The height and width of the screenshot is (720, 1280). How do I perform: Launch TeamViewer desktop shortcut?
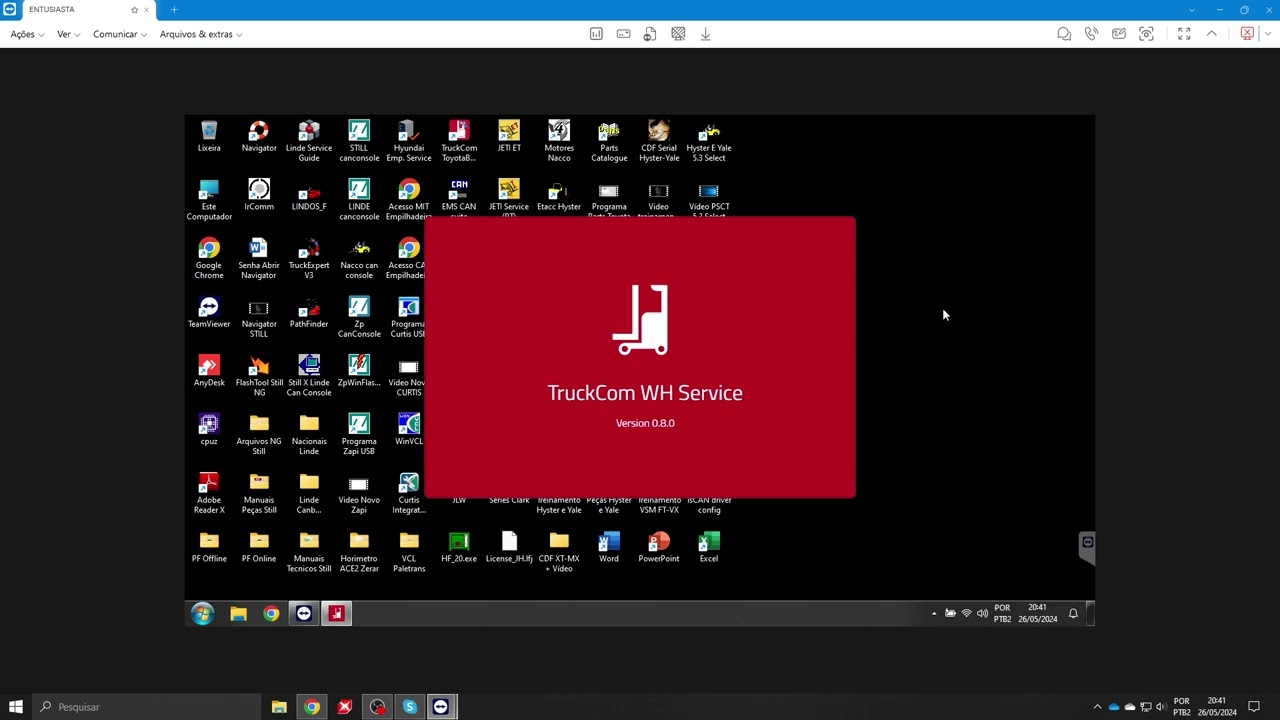(209, 312)
